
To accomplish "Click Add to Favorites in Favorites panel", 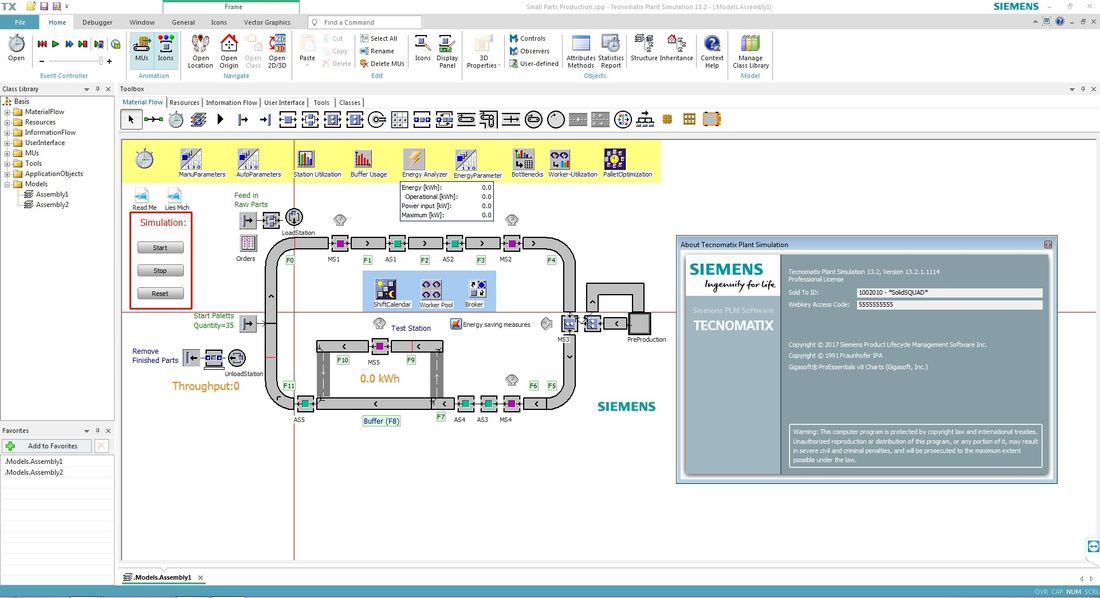I will (45, 445).
